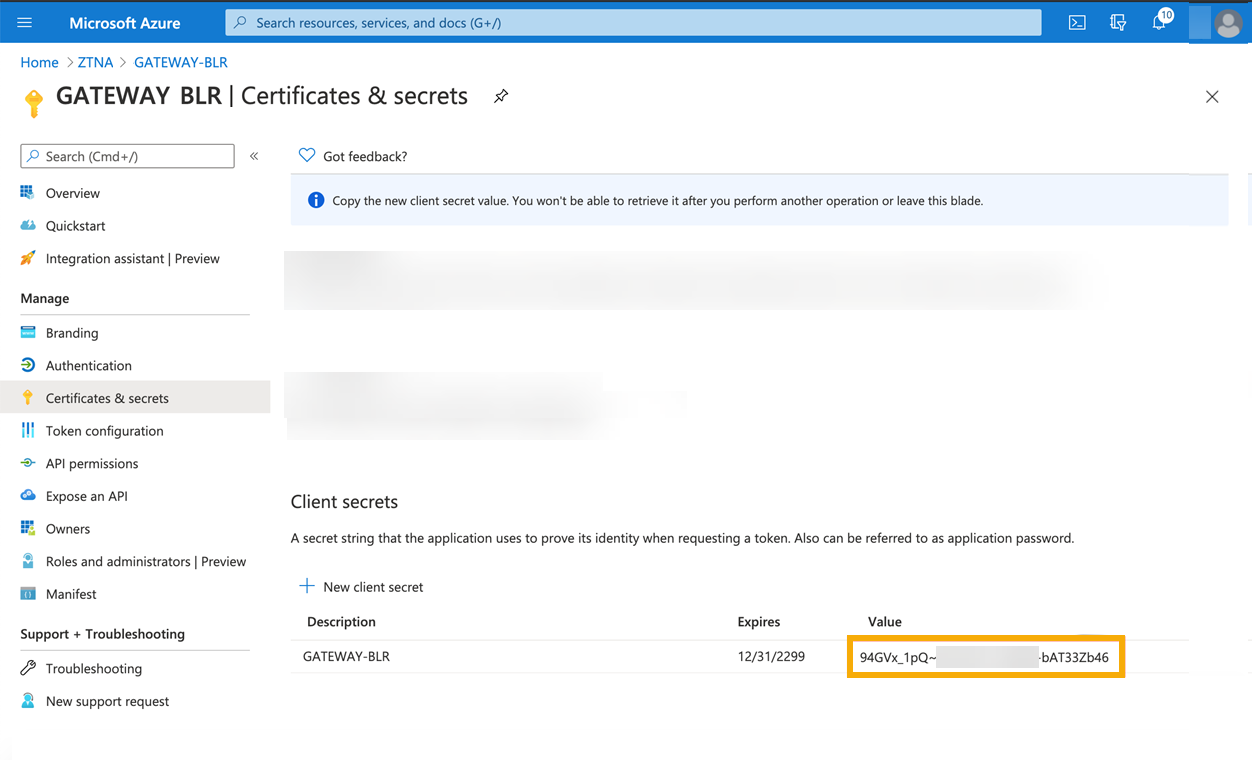Collapse the sidebar with the double chevron
This screenshot has width=1252, height=760.
tap(254, 156)
